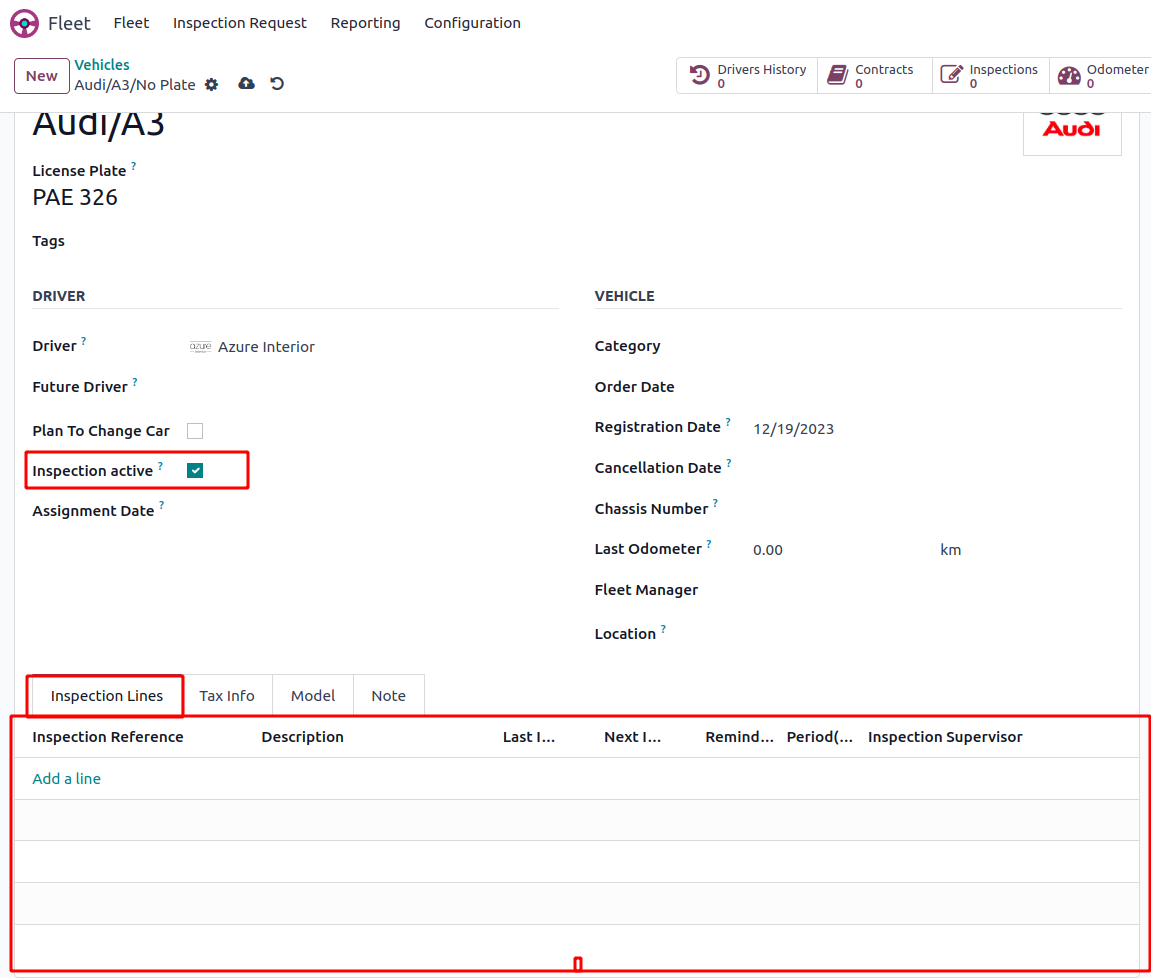
Task: Open Odometer smart button
Action: pyautogui.click(x=1101, y=76)
